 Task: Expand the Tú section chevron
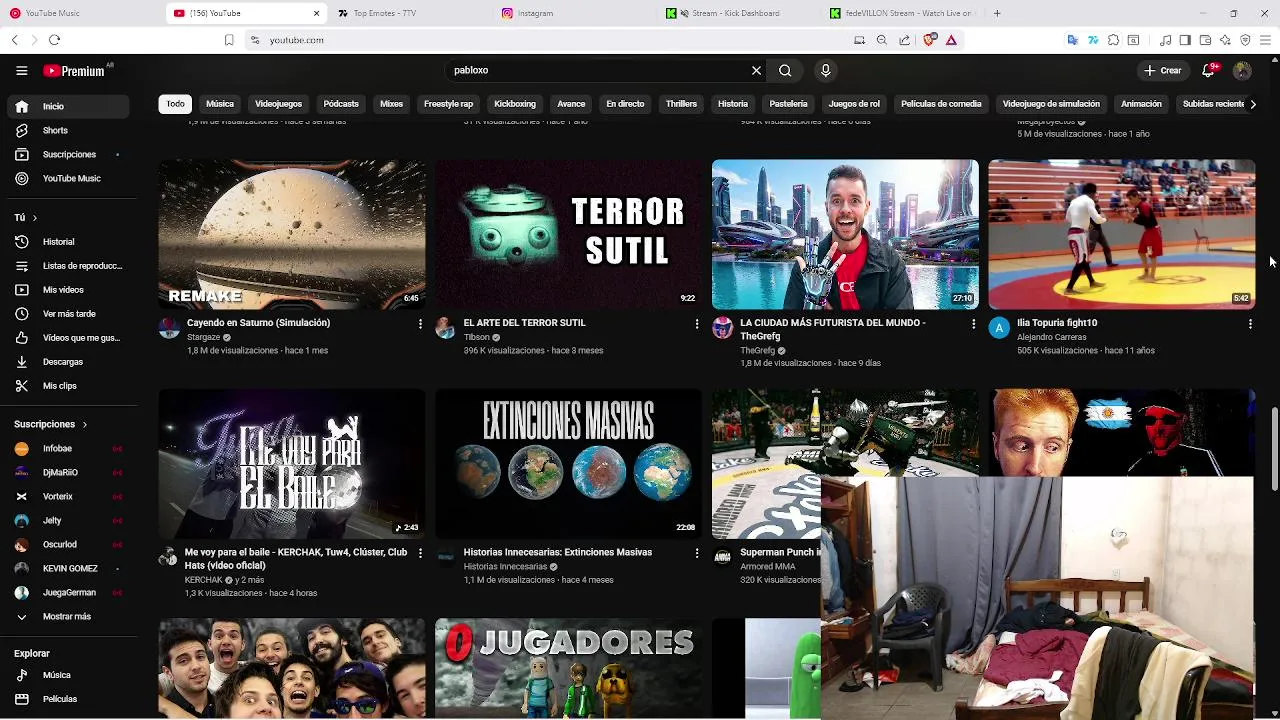[34, 218]
